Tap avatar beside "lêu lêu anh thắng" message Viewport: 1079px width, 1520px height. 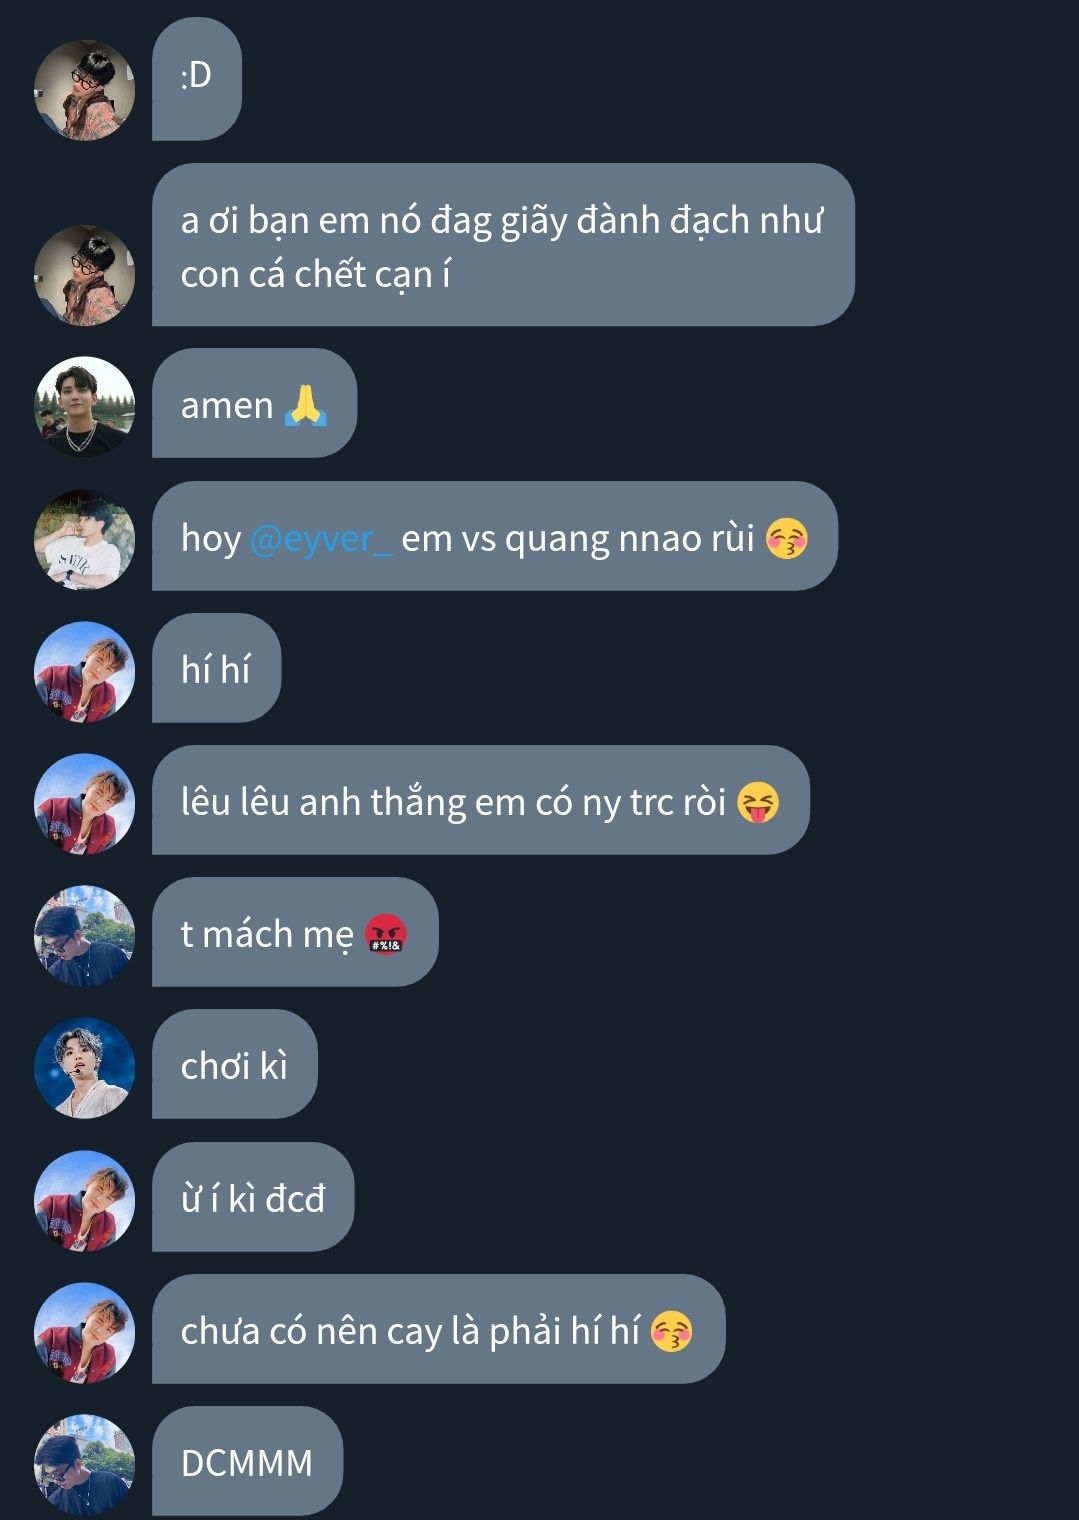[x=84, y=803]
